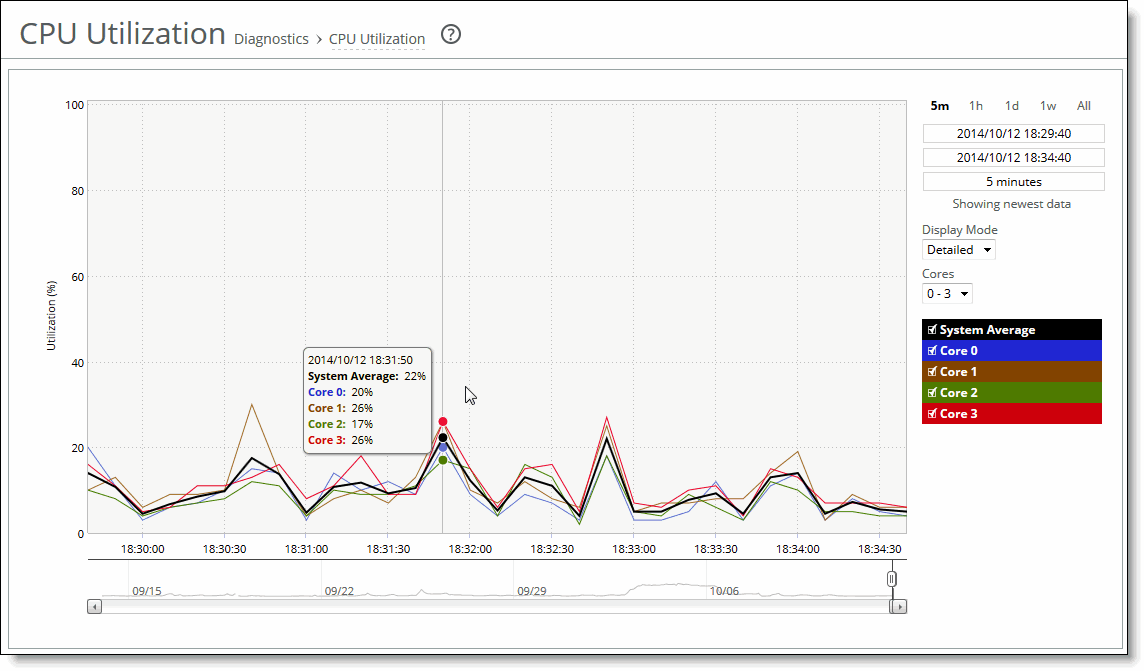Select the 1w range option
This screenshot has width=1144, height=671.
tap(1048, 105)
